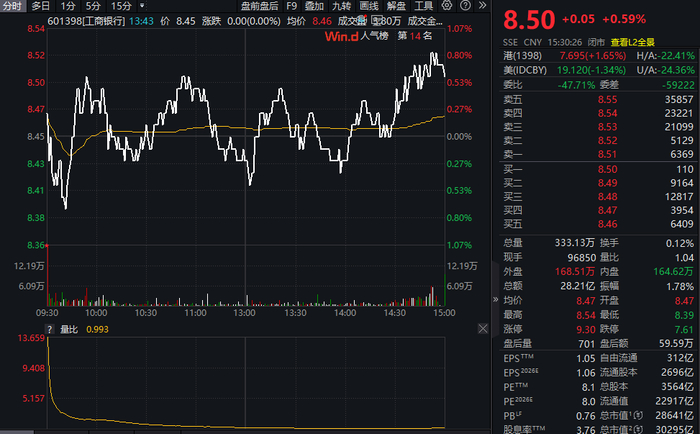The image size is (700, 434).
Task: Click the 换手 0.12% value
Action: [680, 243]
